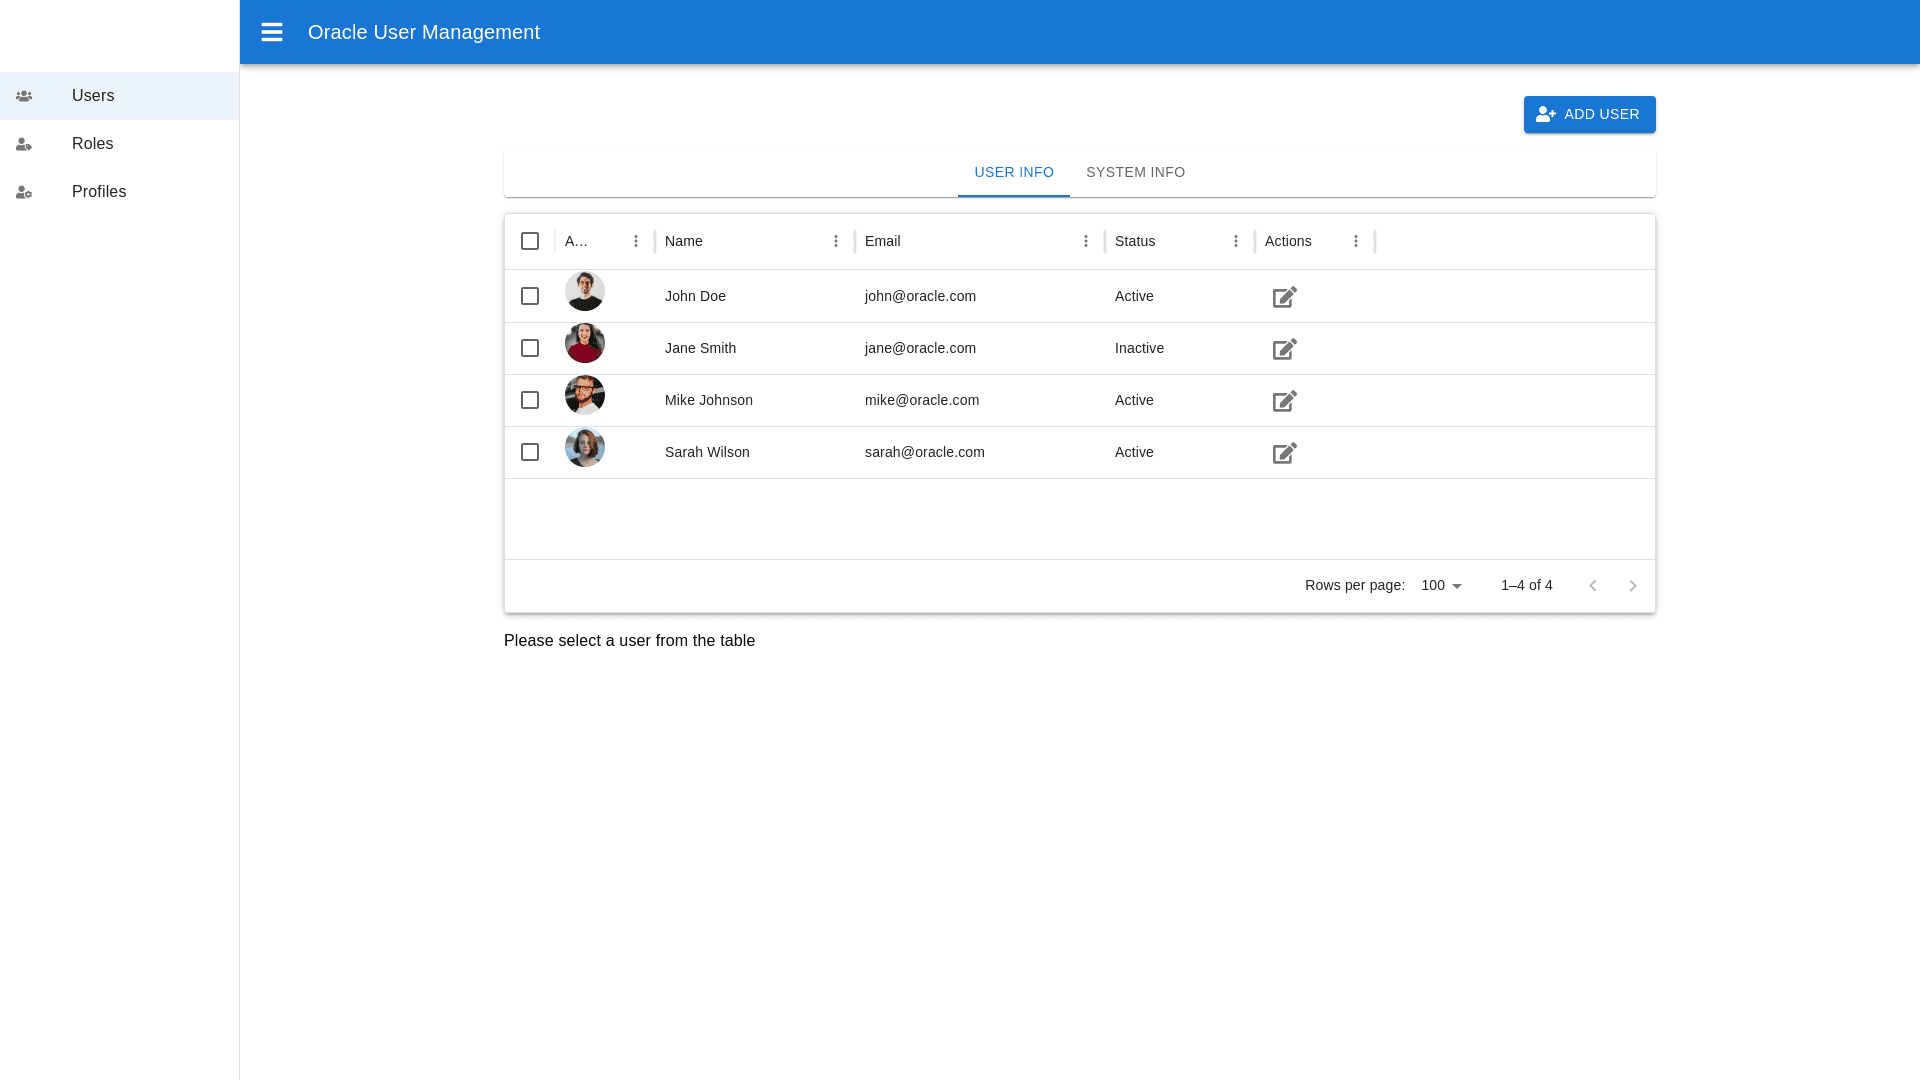Go to next page chevron
The width and height of the screenshot is (1920, 1080).
(x=1633, y=586)
